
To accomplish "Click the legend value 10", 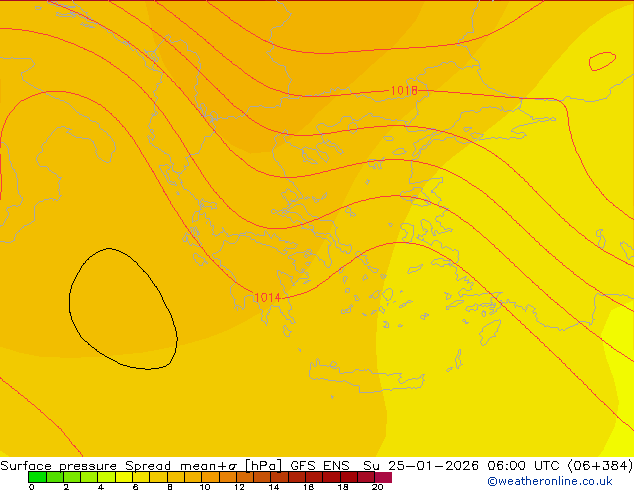I will [205, 487].
